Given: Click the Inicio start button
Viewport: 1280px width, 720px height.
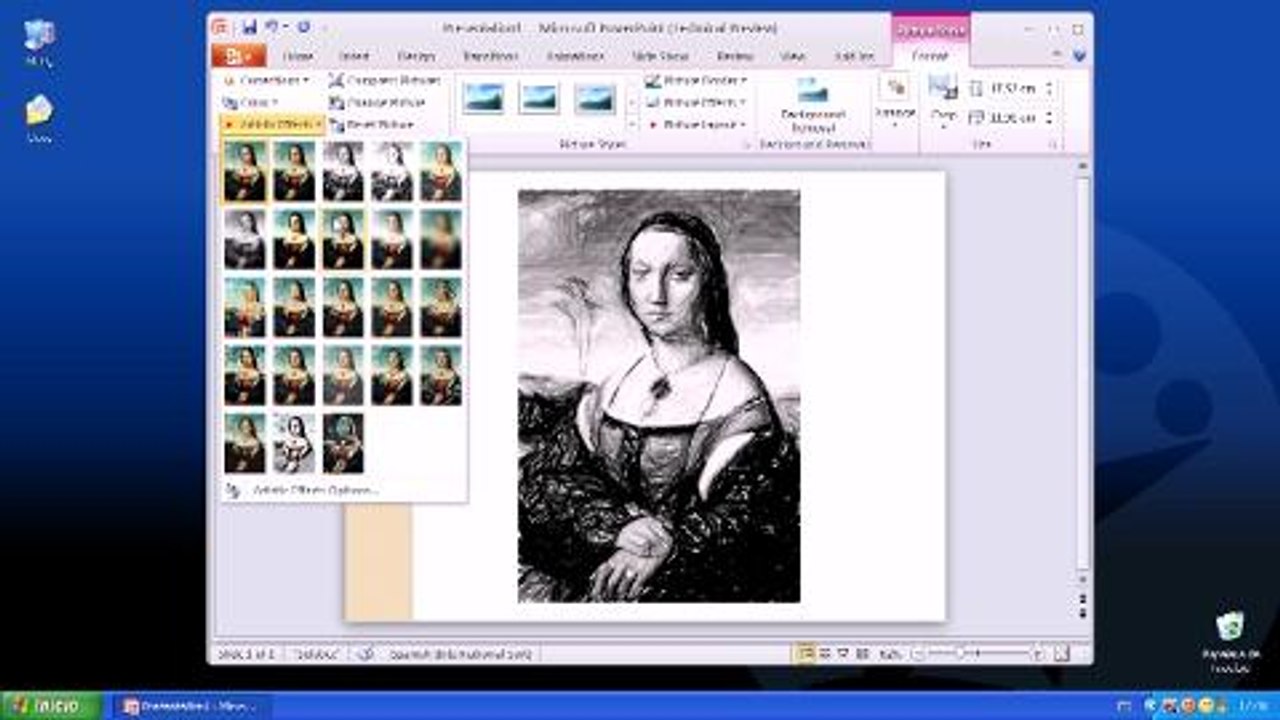Looking at the screenshot, I should (x=52, y=706).
